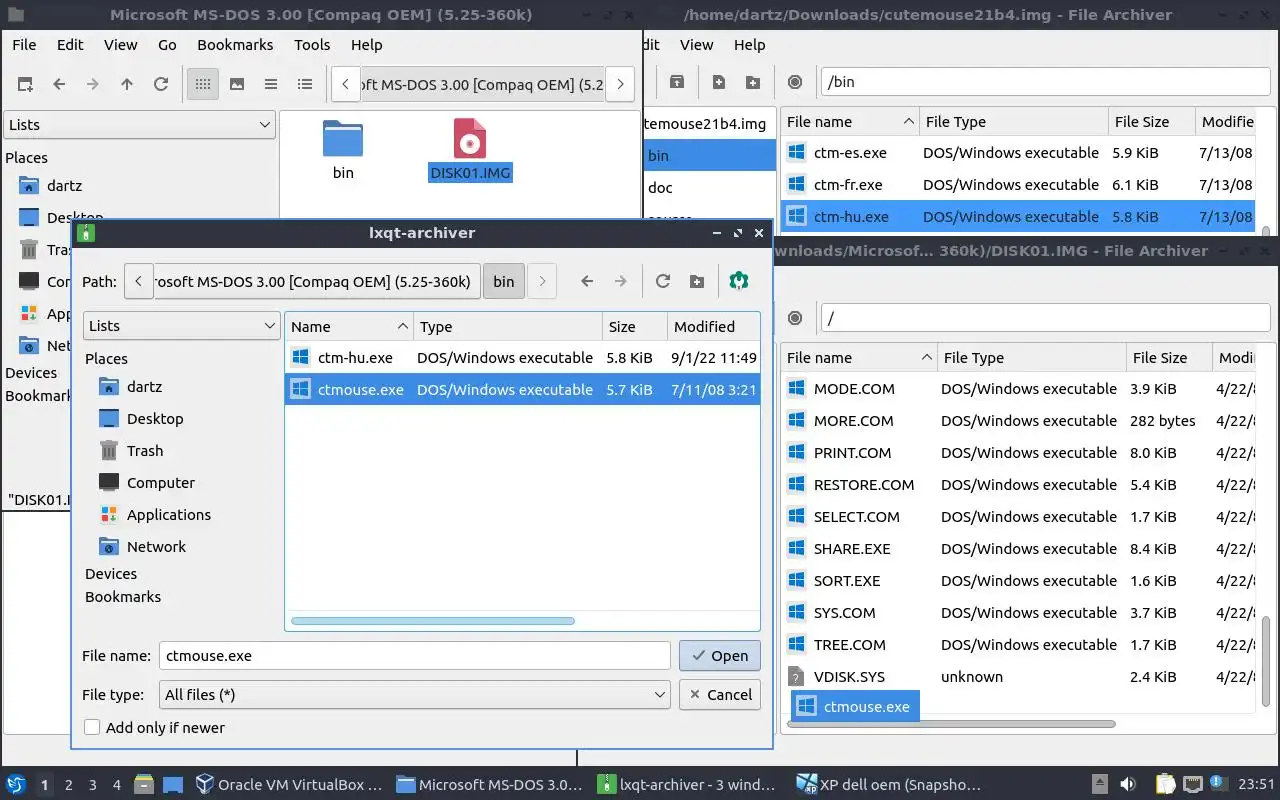Image resolution: width=1280 pixels, height=800 pixels.
Task: Click the bin path segment button in dialog
Action: 504,282
